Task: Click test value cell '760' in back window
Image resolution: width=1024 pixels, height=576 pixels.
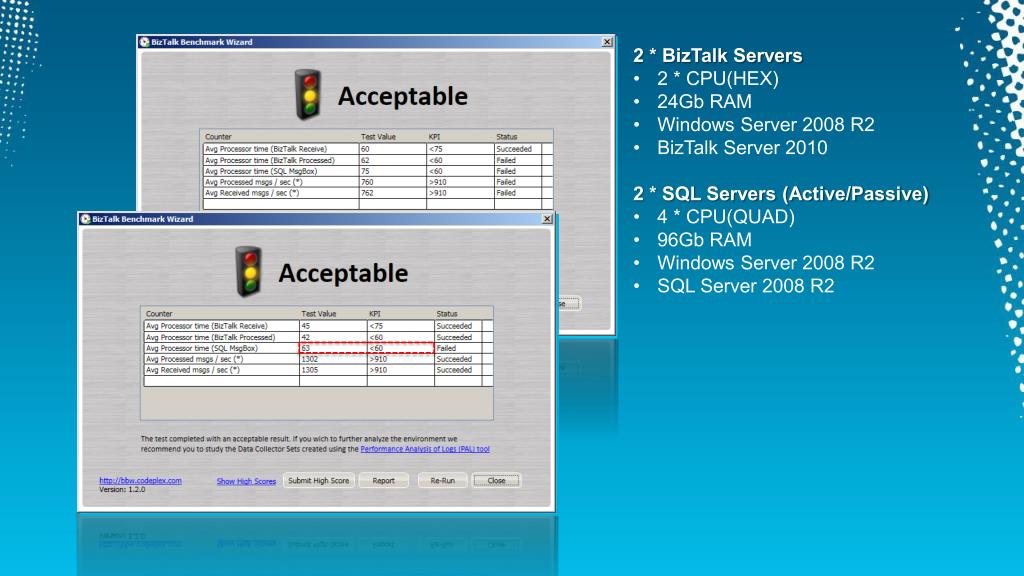Action: click(392, 182)
